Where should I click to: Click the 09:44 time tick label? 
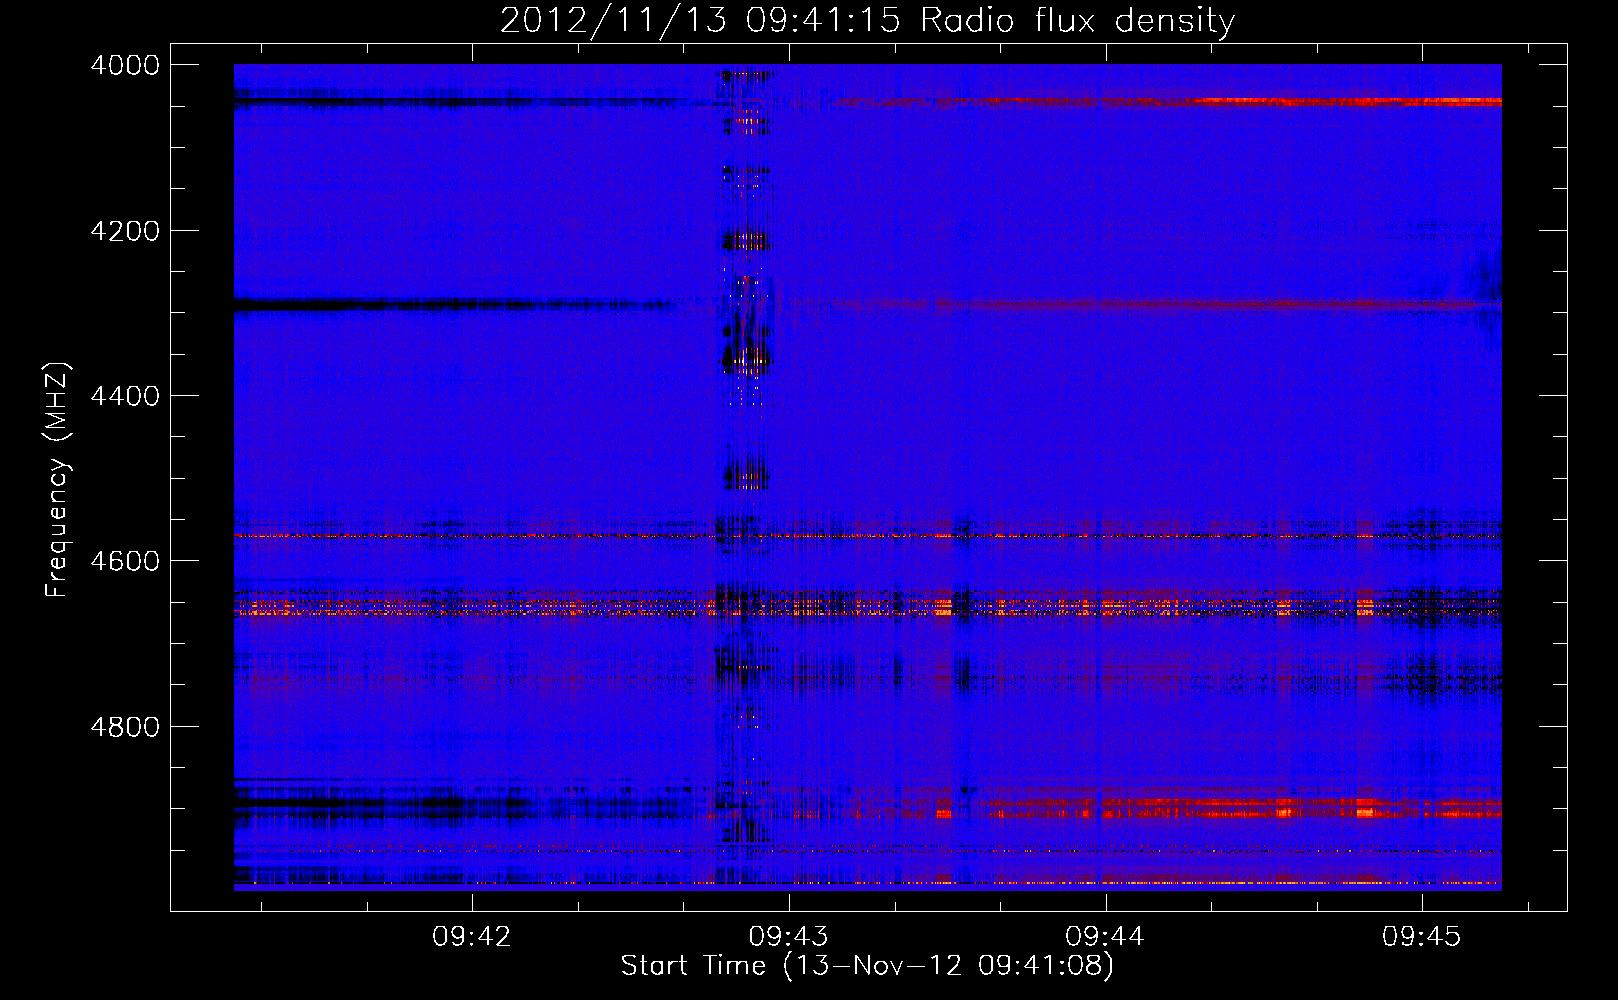pyautogui.click(x=1105, y=937)
